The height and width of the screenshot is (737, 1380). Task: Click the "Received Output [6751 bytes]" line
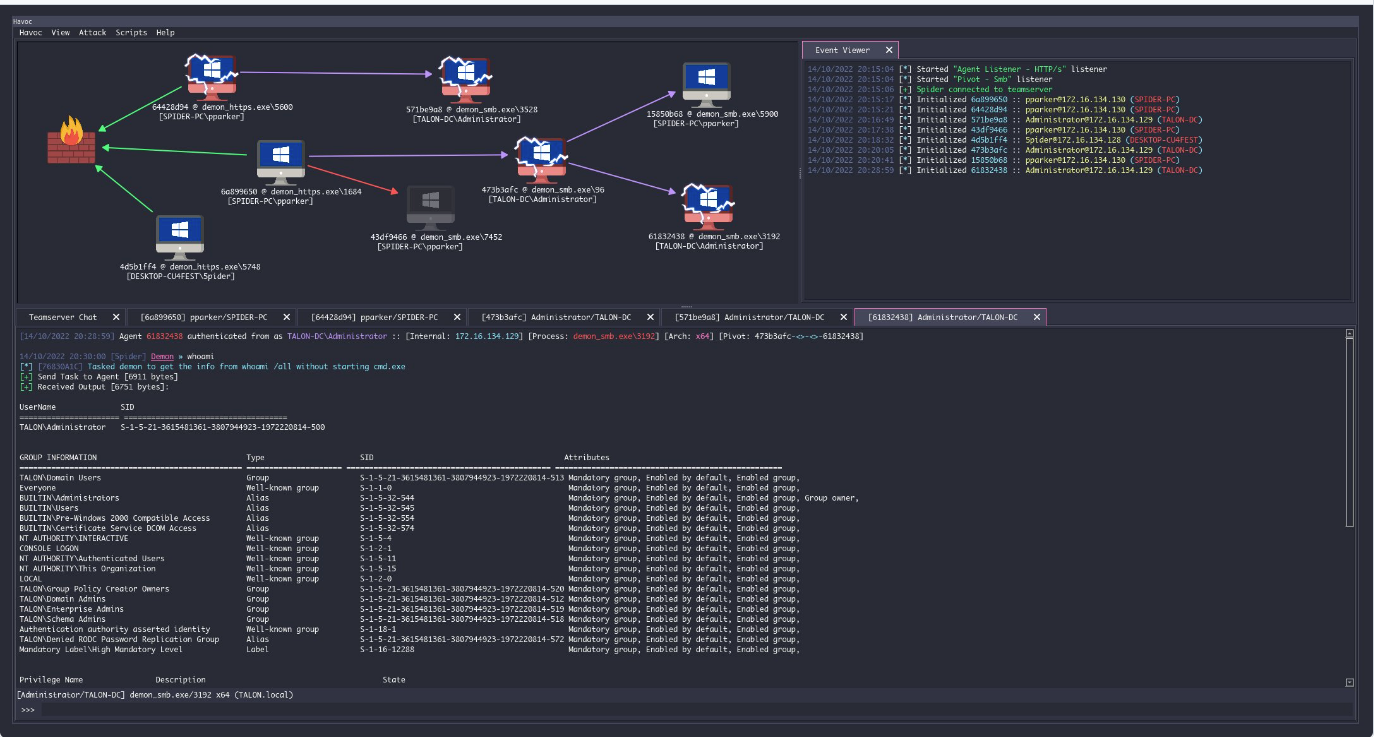[95, 386]
